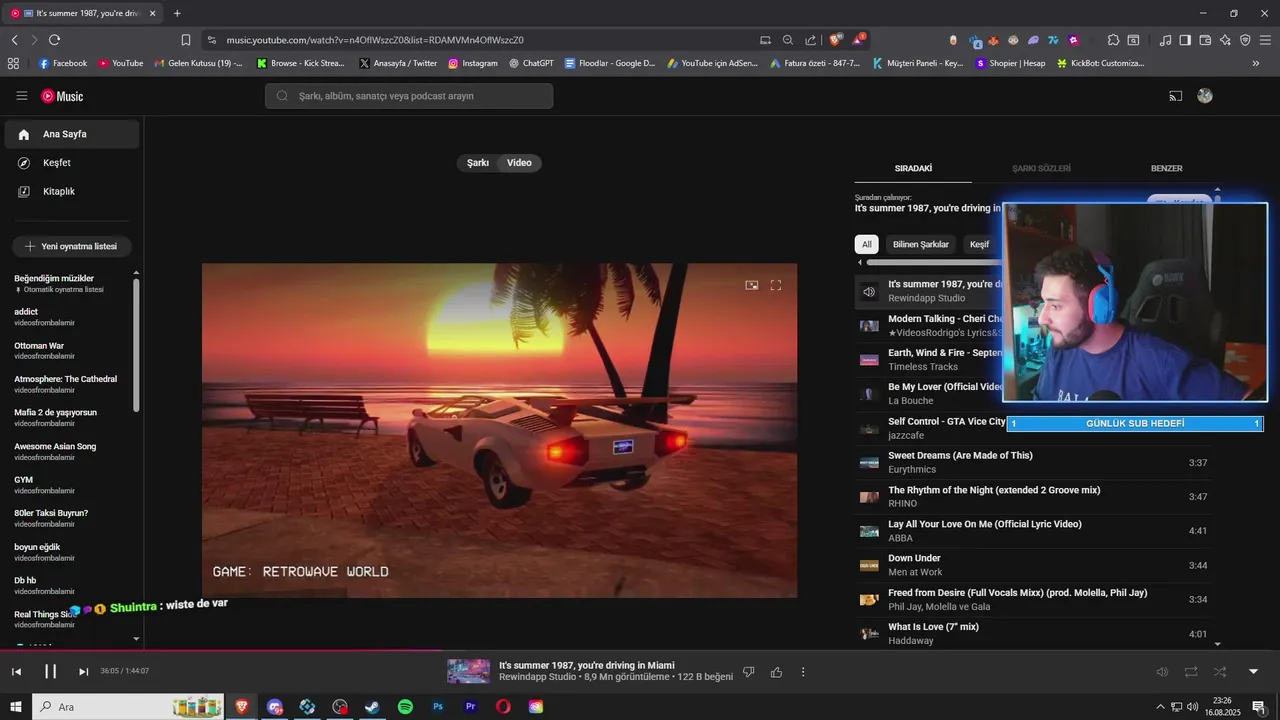Open the volume speaker control
The image size is (1280, 720).
click(x=1162, y=672)
